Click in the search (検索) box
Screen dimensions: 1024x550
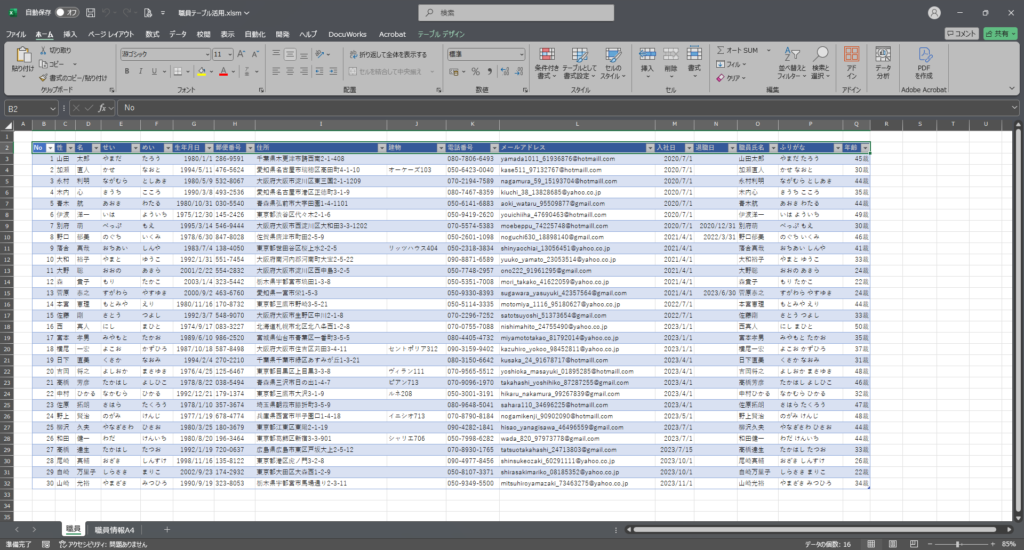tap(516, 12)
